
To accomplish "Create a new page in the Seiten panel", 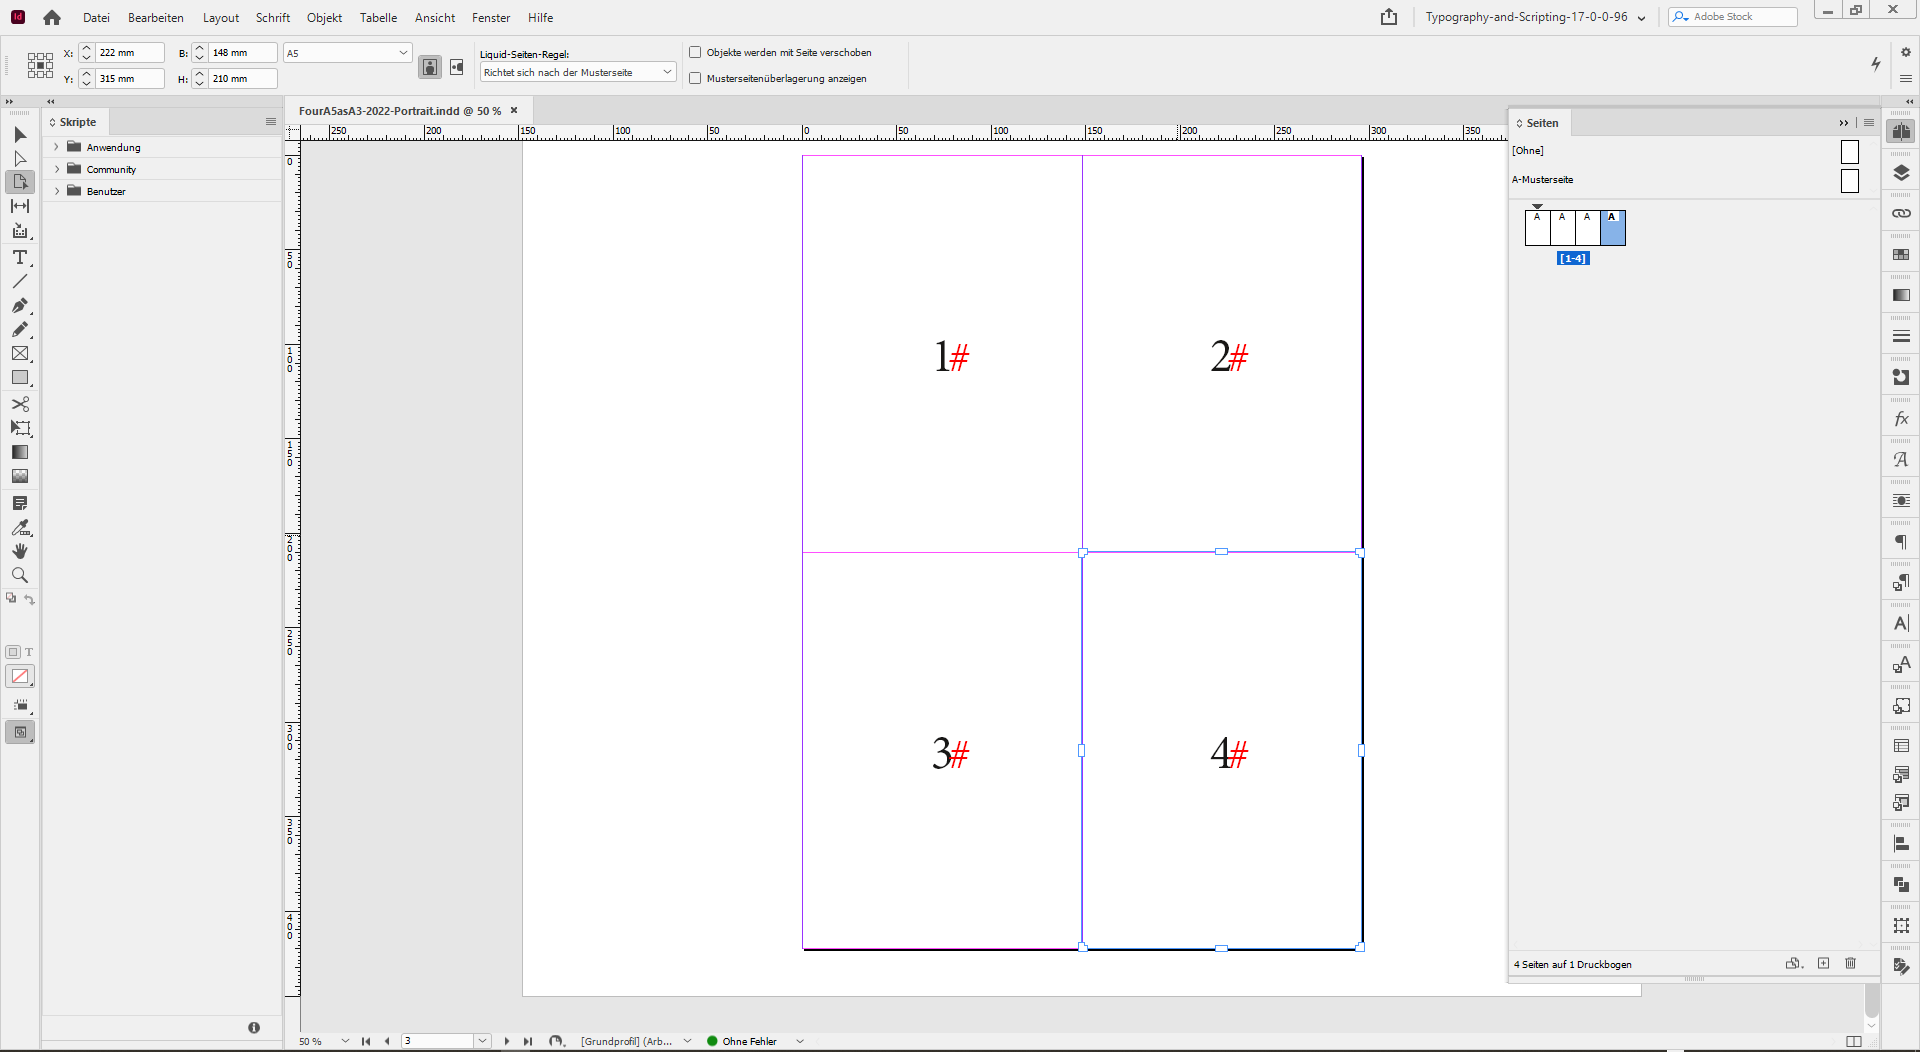I will coord(1823,964).
